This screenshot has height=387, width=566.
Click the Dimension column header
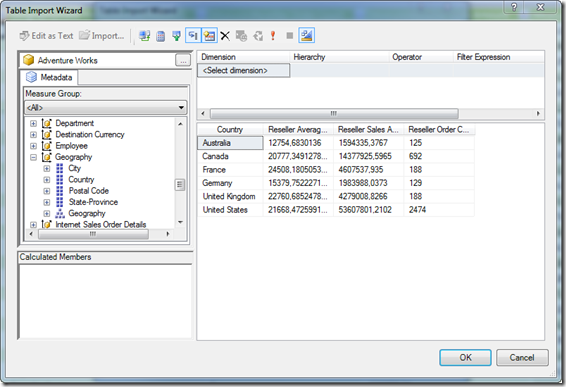click(x=243, y=57)
